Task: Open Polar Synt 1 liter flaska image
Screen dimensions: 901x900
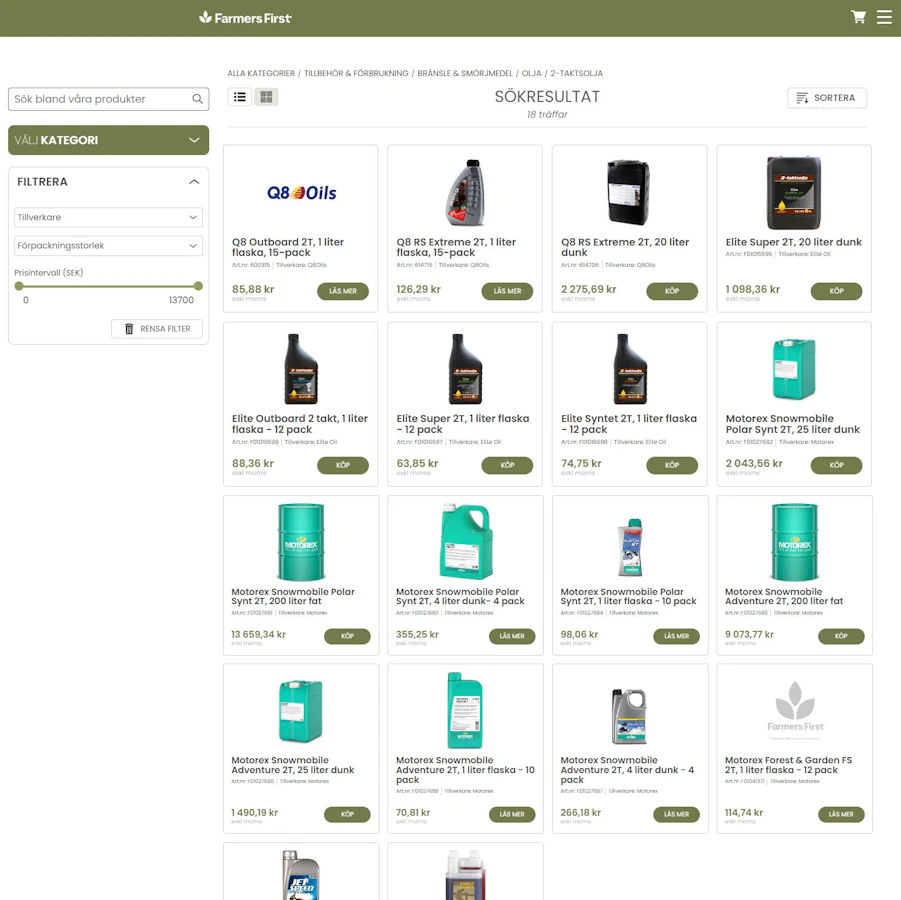Action: 630,547
